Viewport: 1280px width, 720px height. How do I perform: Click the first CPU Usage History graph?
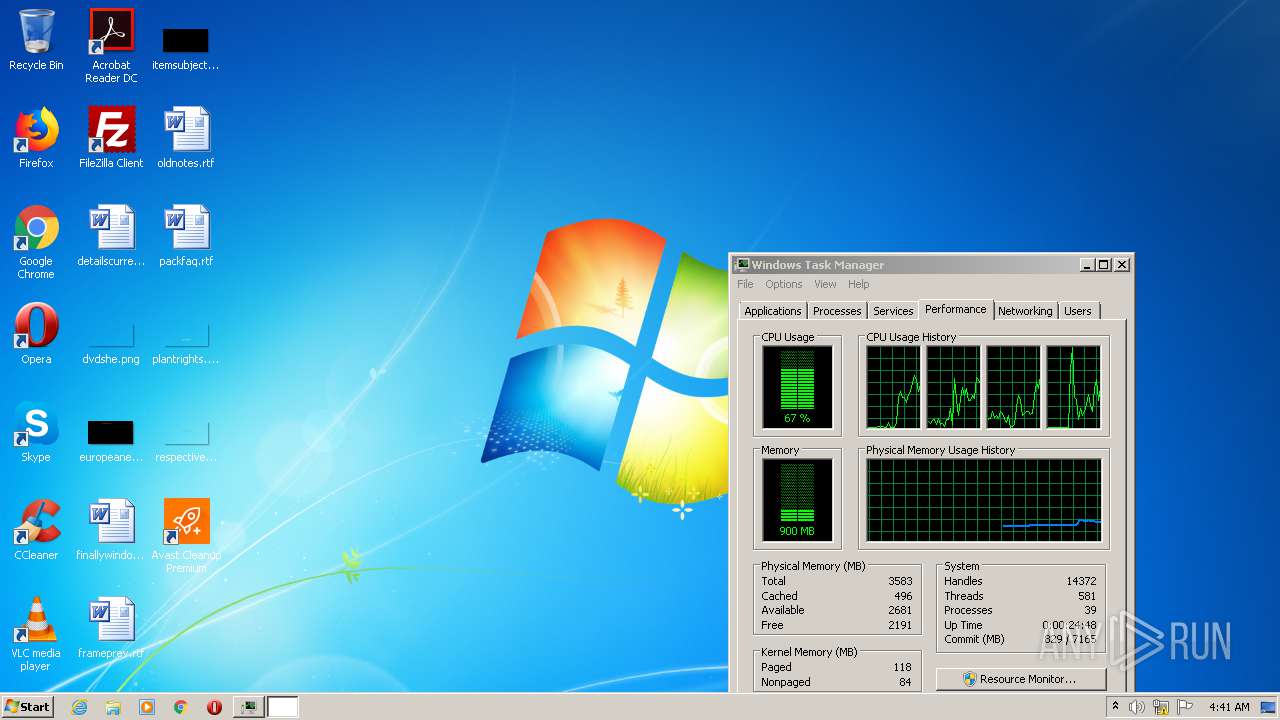(x=893, y=387)
